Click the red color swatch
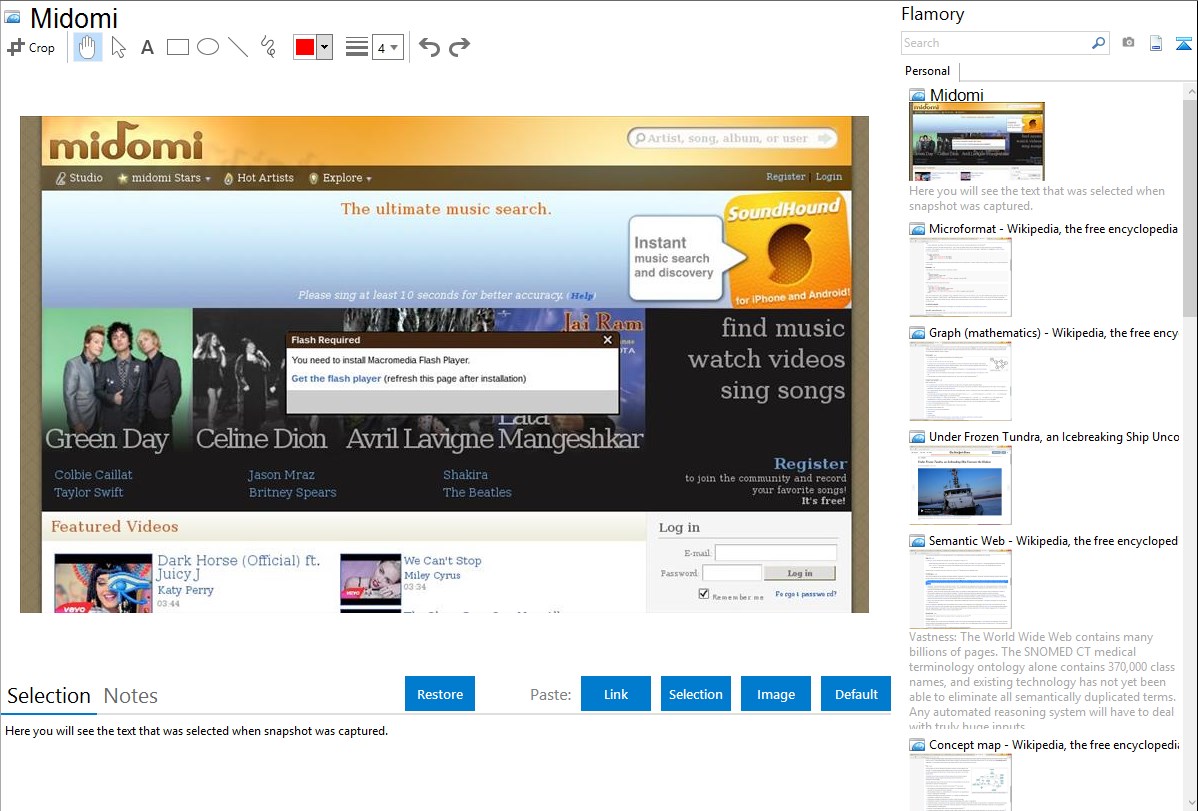This screenshot has height=811, width=1198. click(305, 47)
